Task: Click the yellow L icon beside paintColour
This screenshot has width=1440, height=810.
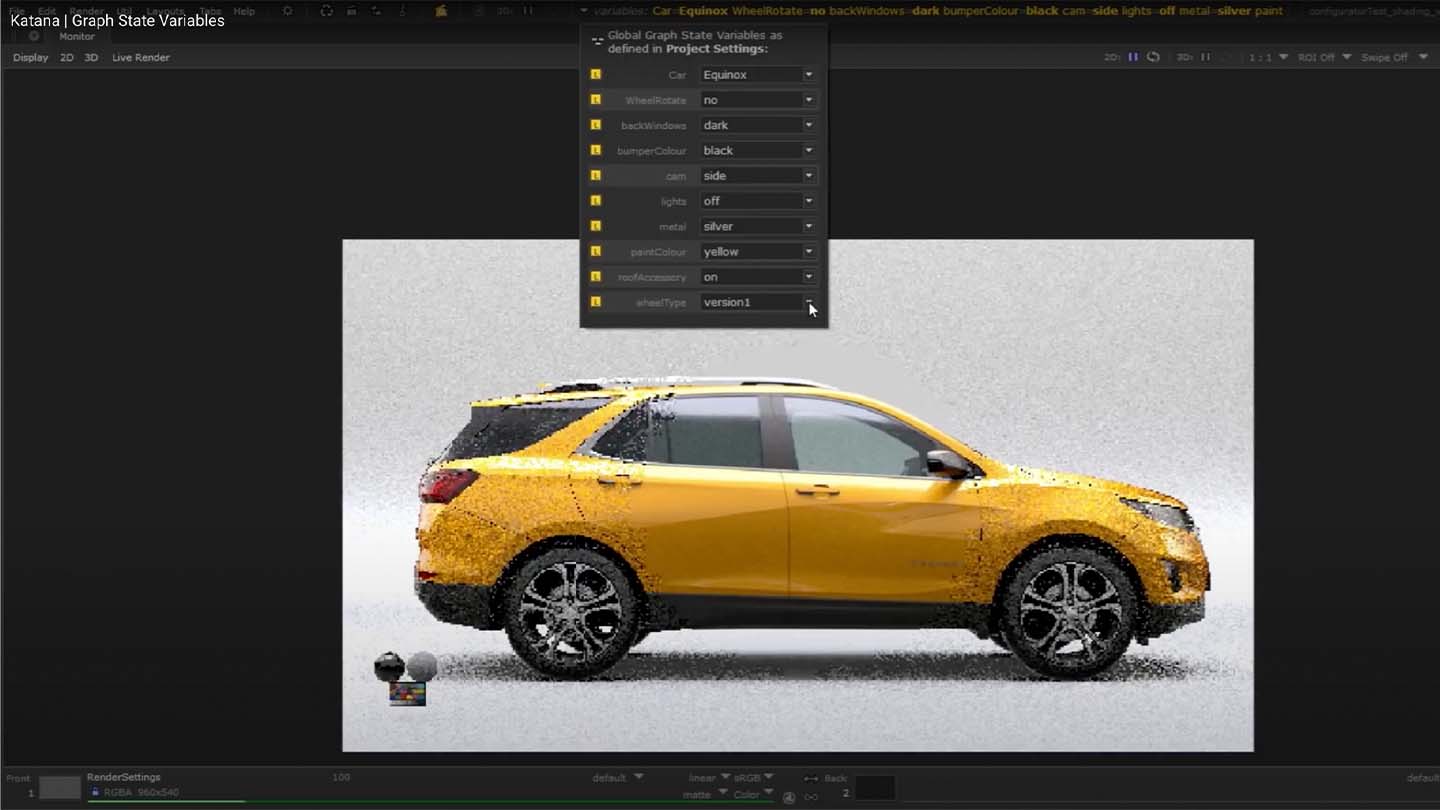Action: pos(595,252)
